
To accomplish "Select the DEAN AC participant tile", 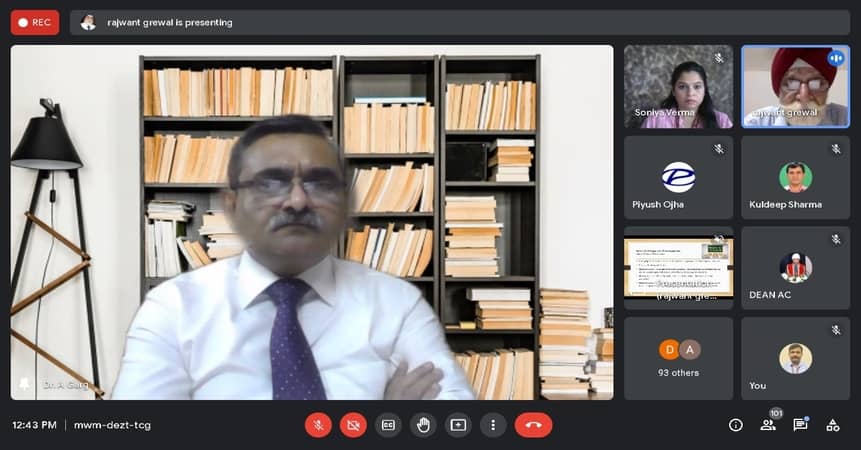I will tap(795, 268).
